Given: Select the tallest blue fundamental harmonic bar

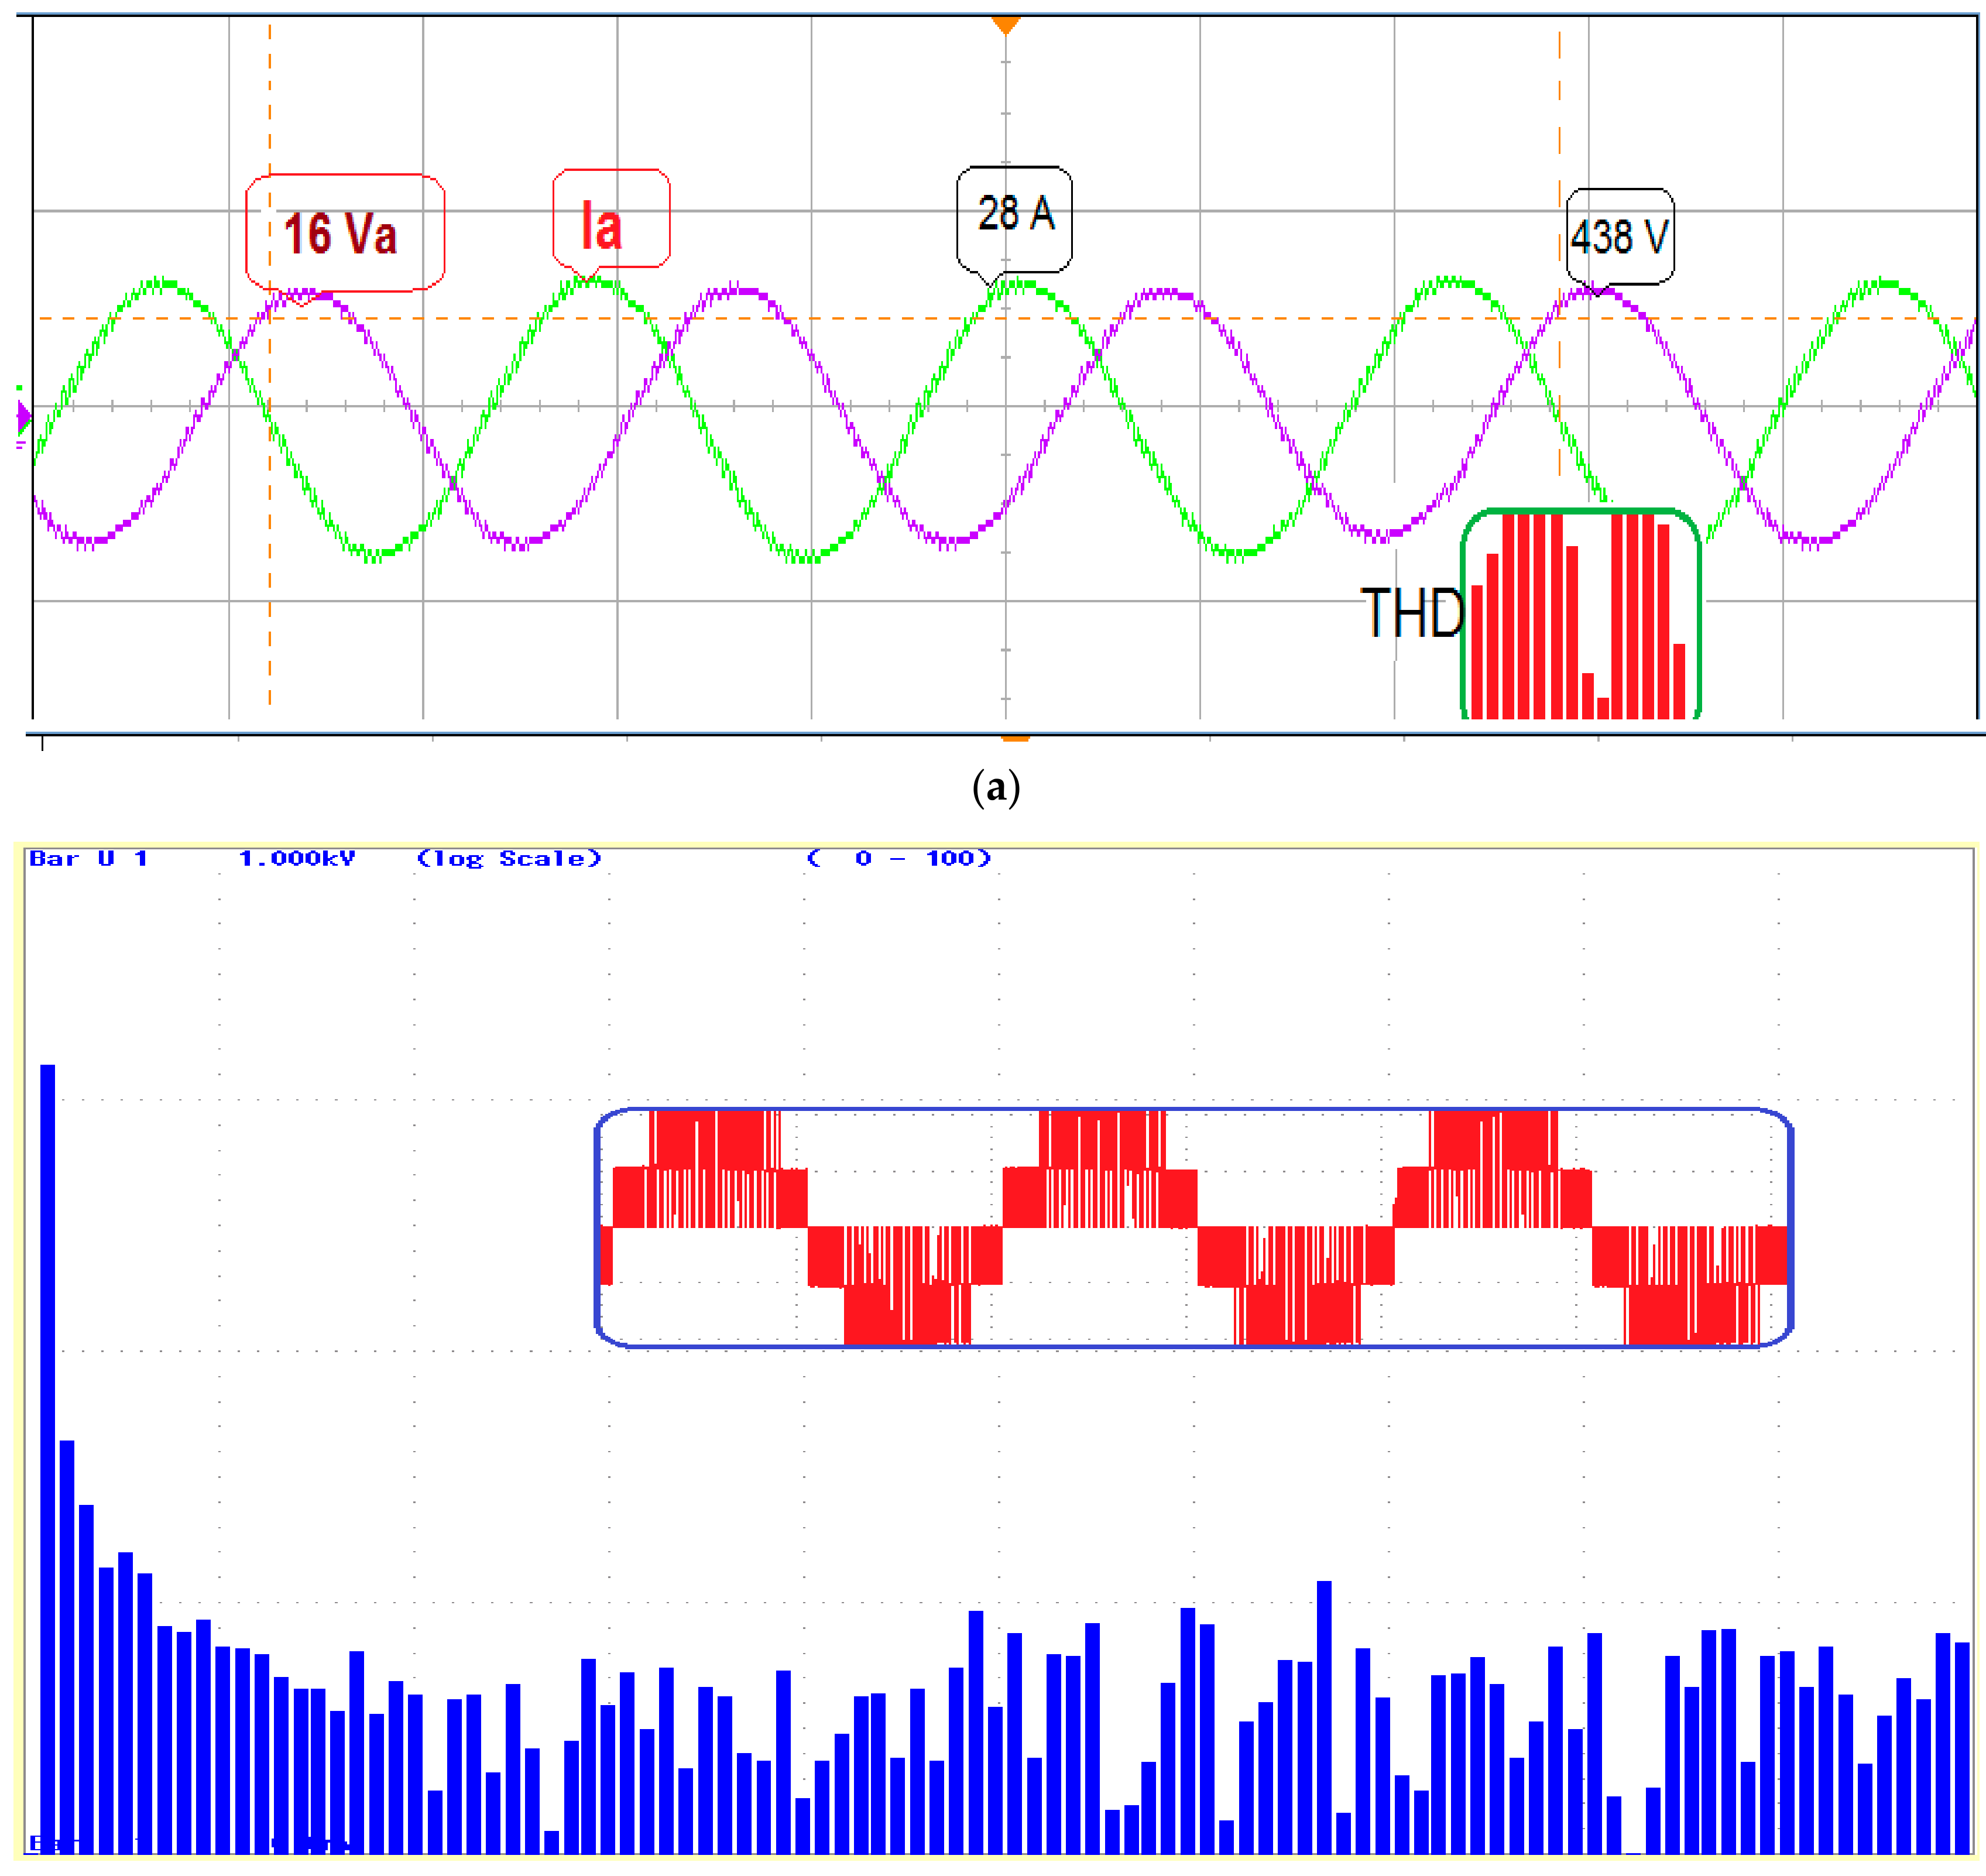Looking at the screenshot, I should click(47, 1450).
